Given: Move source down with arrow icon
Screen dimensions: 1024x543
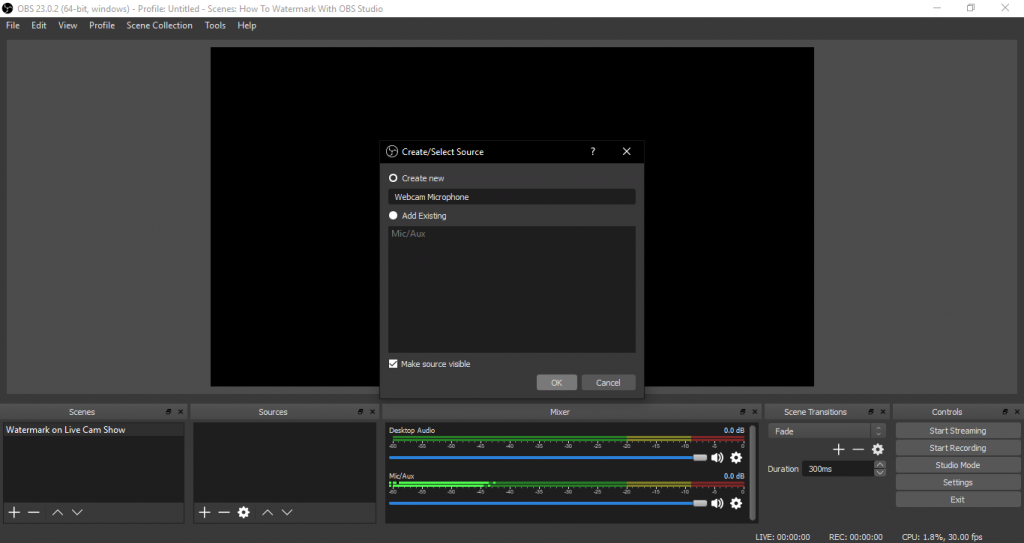Looking at the screenshot, I should coord(287,513).
